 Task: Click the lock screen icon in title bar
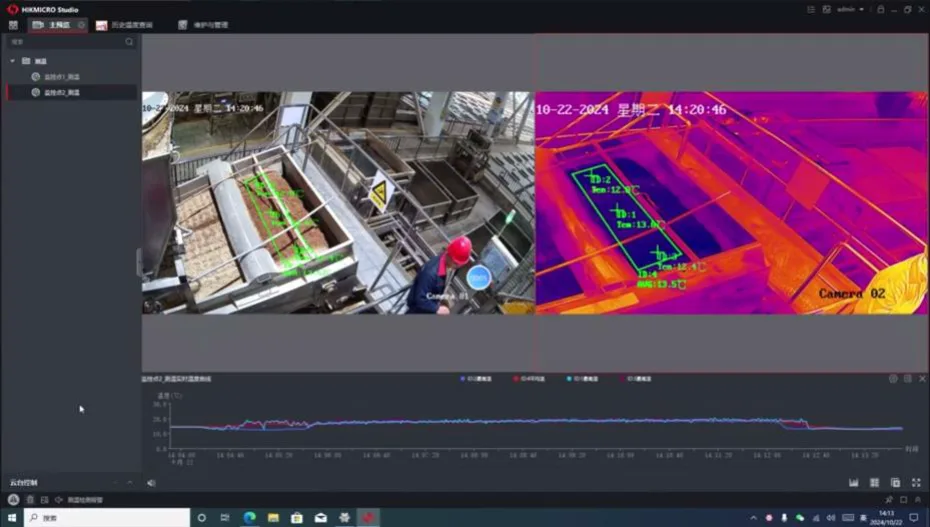pos(880,9)
